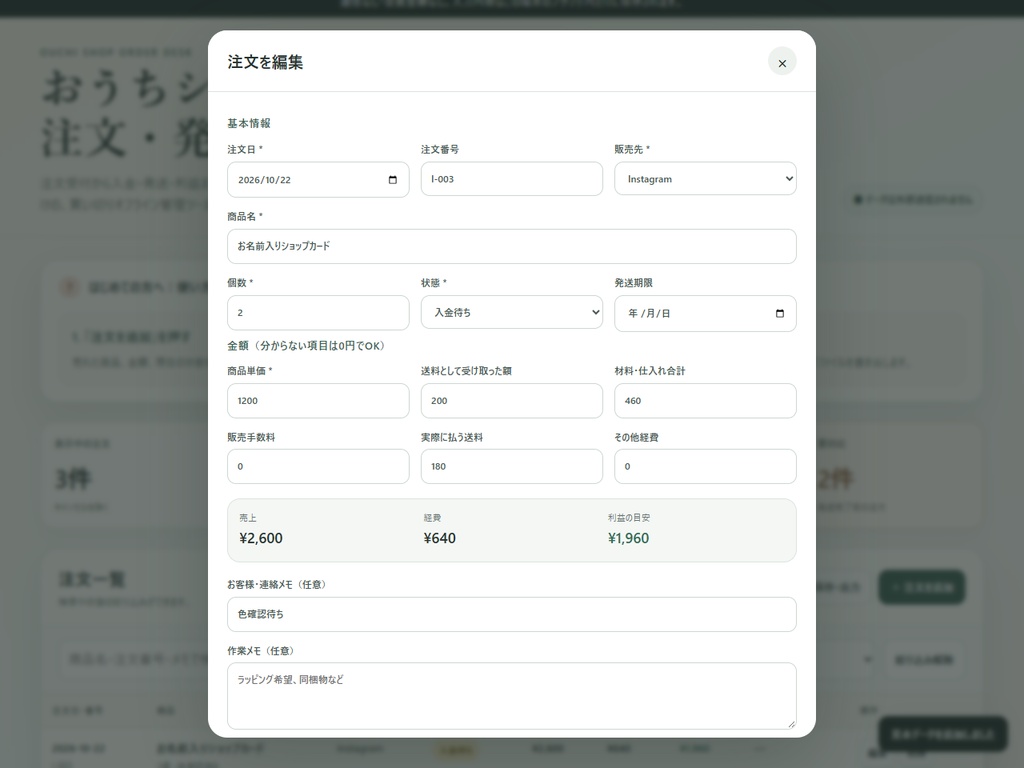This screenshot has height=768, width=1024.
Task: Click the 送料として受け取った額 field with 200
Action: [x=511, y=400]
